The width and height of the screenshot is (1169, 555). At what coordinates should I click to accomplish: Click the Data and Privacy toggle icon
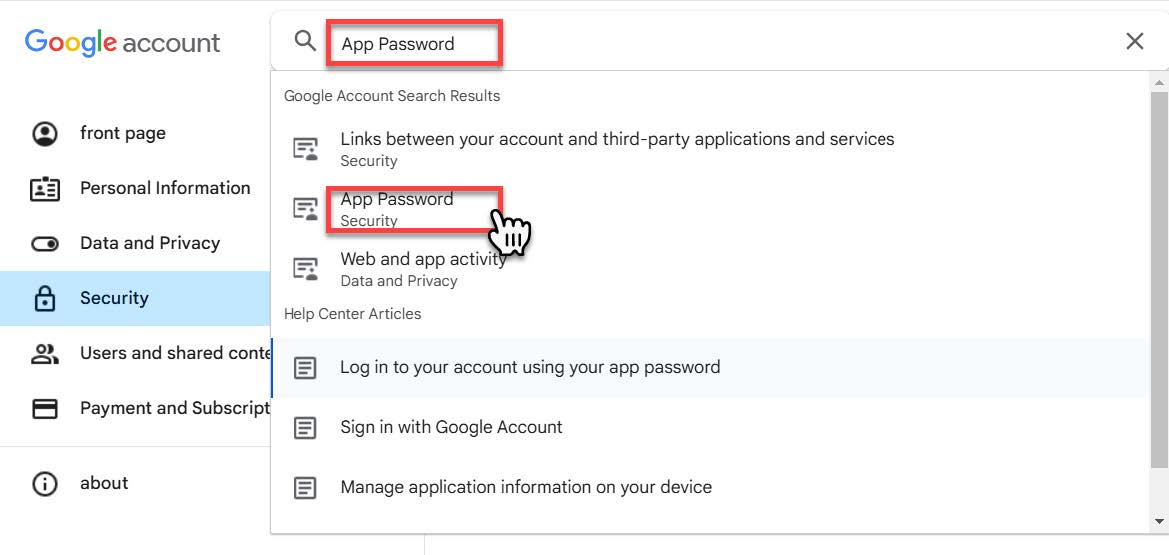45,244
